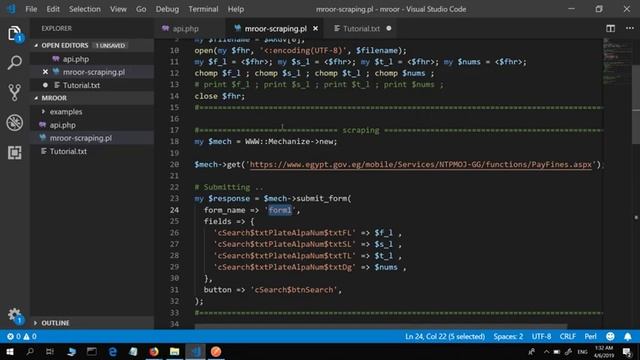Click the feedback smiley in status bar
Viewport: 640px width, 360px height.
[x=610, y=336]
